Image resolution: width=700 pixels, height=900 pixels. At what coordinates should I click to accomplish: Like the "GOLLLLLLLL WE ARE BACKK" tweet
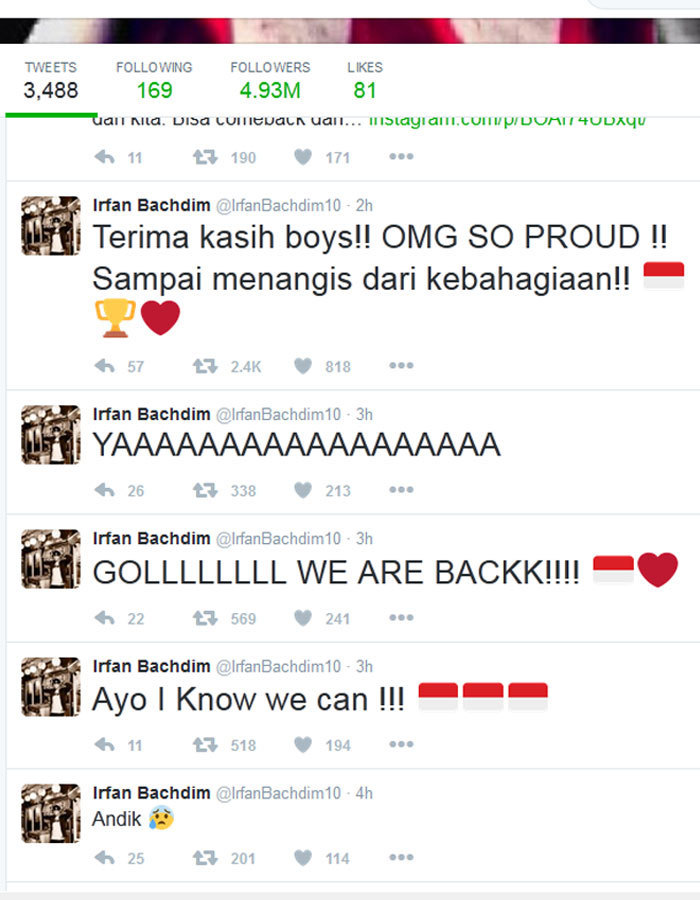click(303, 618)
